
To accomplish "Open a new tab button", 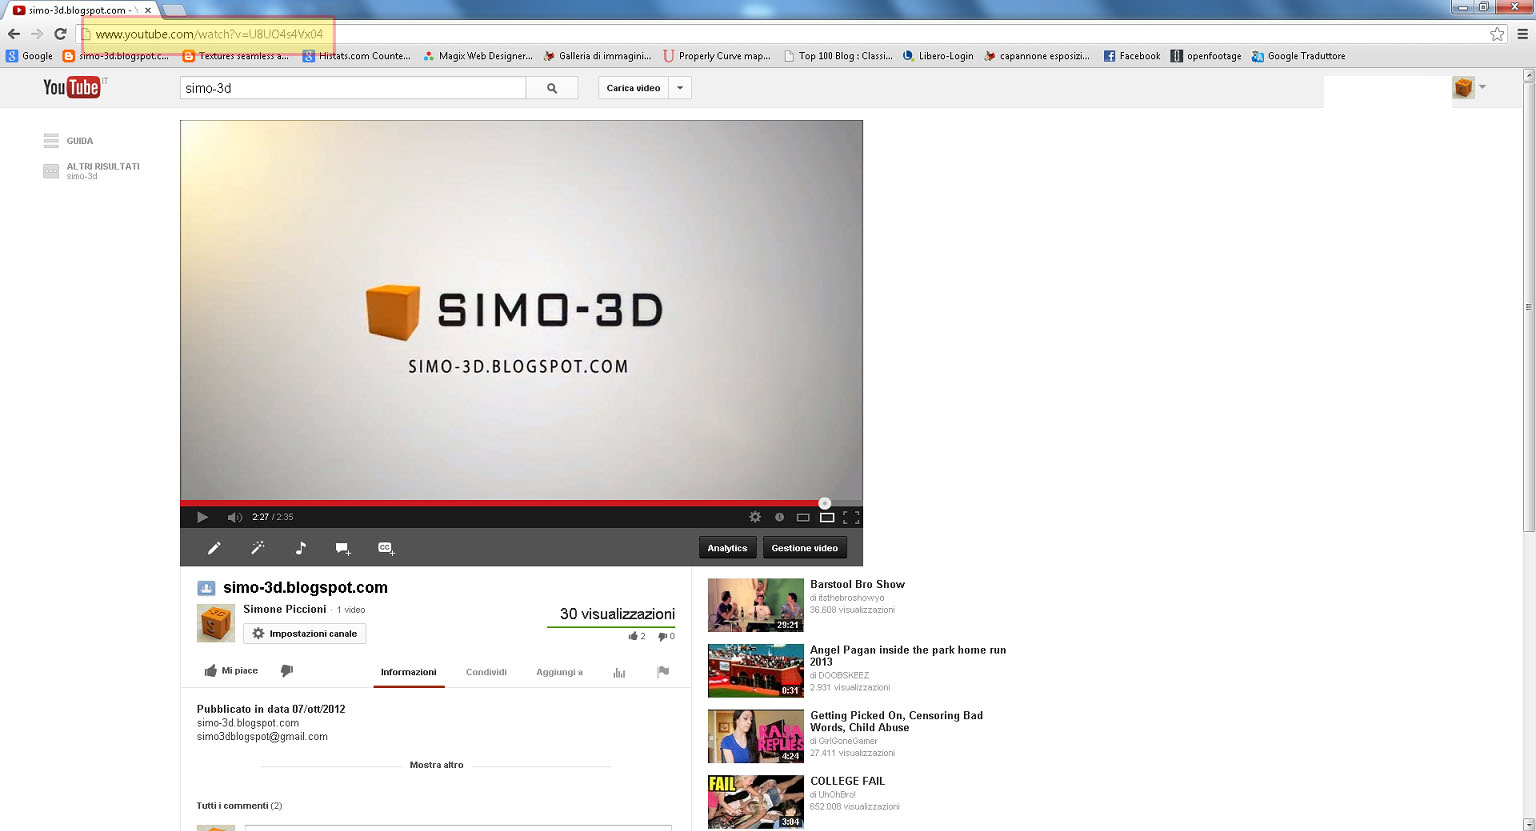I will click(x=173, y=10).
